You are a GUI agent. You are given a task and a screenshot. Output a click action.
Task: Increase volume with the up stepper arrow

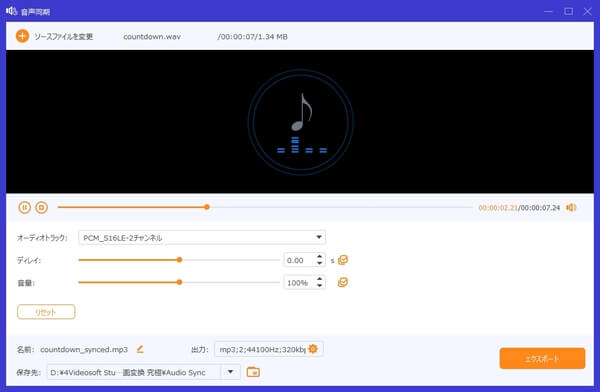320,279
